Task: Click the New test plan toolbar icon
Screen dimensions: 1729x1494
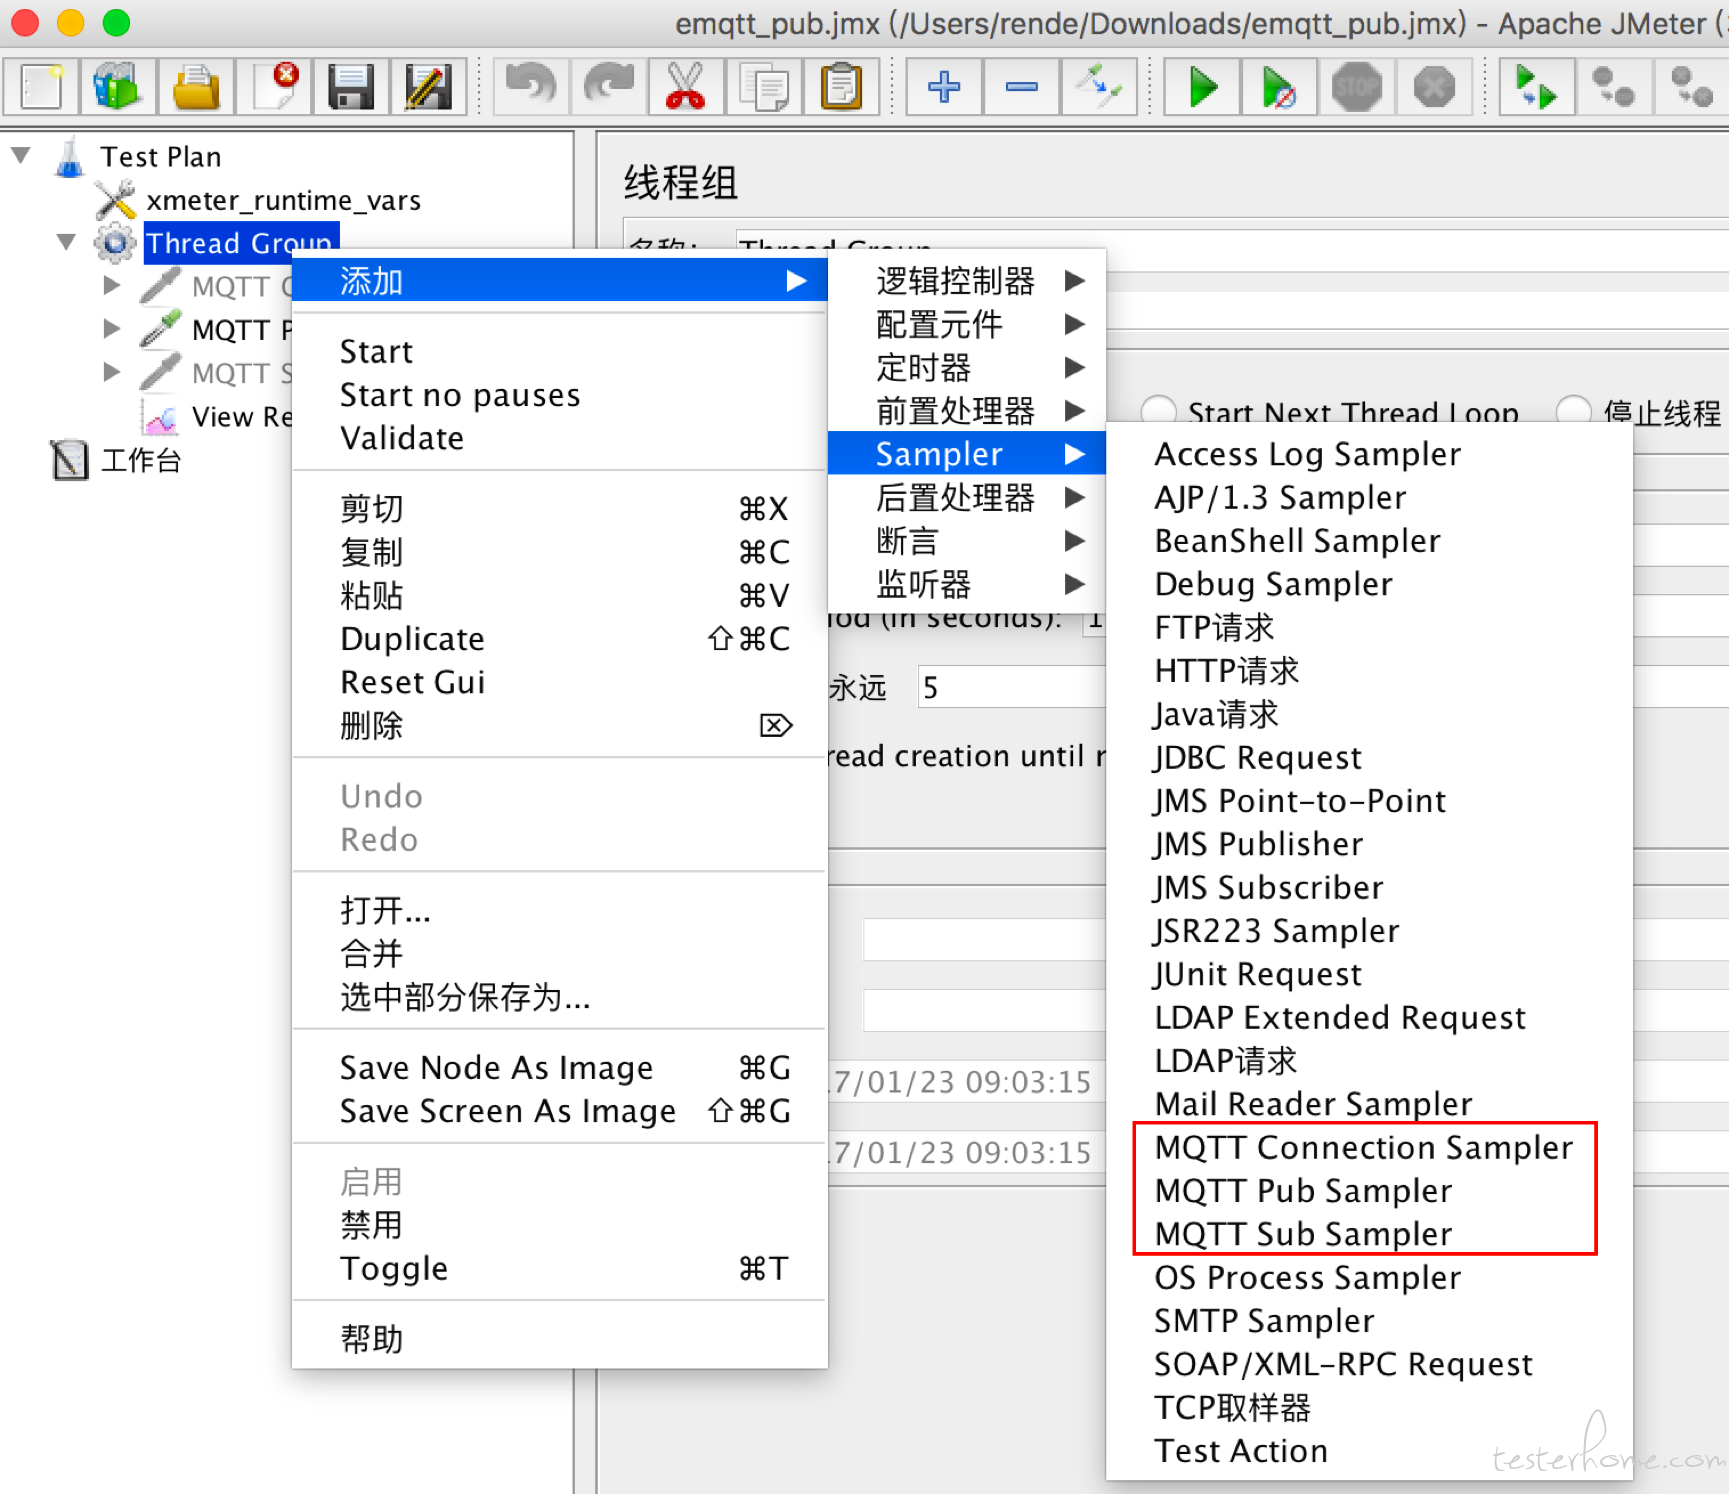Action: coord(41,87)
